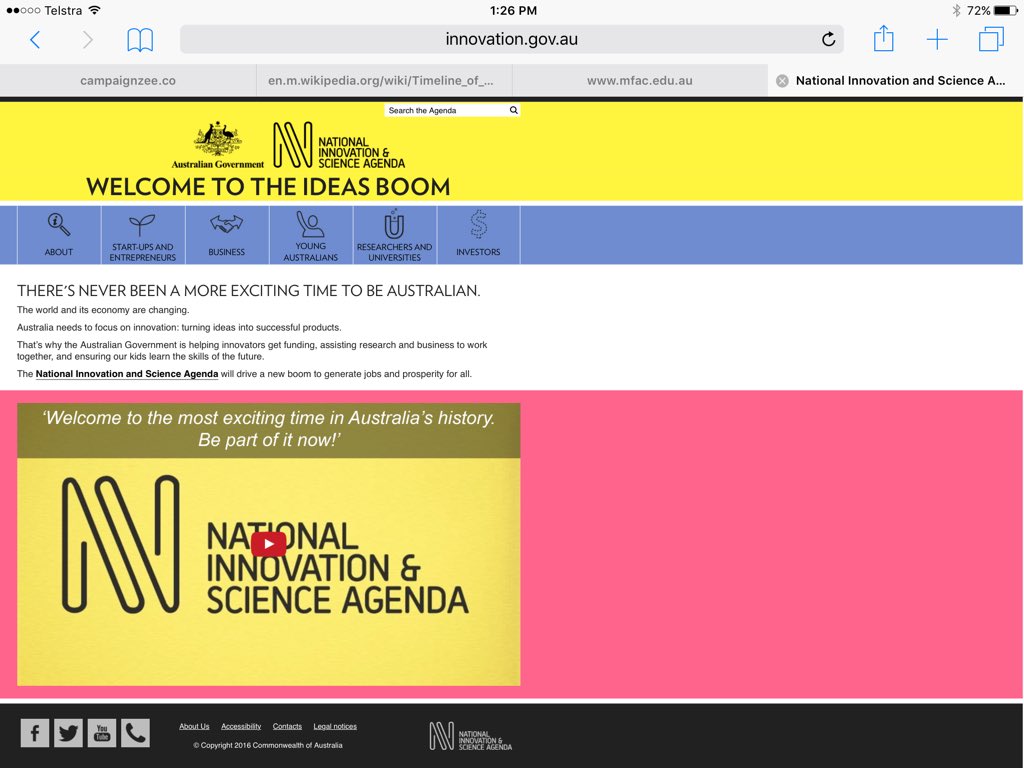This screenshot has height=768, width=1024.
Task: Switch to the campaignzee.co tab
Action: coord(128,81)
